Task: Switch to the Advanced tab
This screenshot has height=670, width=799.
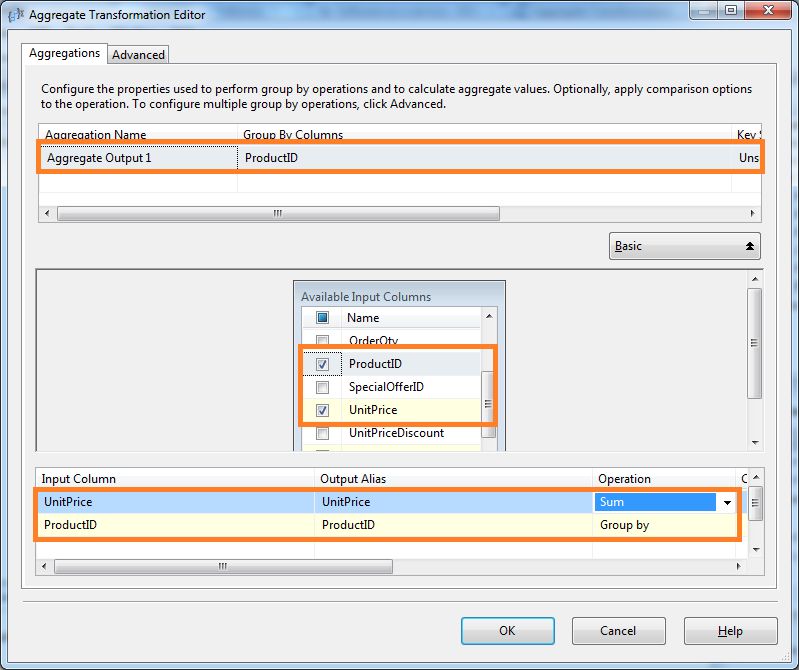Action: point(138,55)
